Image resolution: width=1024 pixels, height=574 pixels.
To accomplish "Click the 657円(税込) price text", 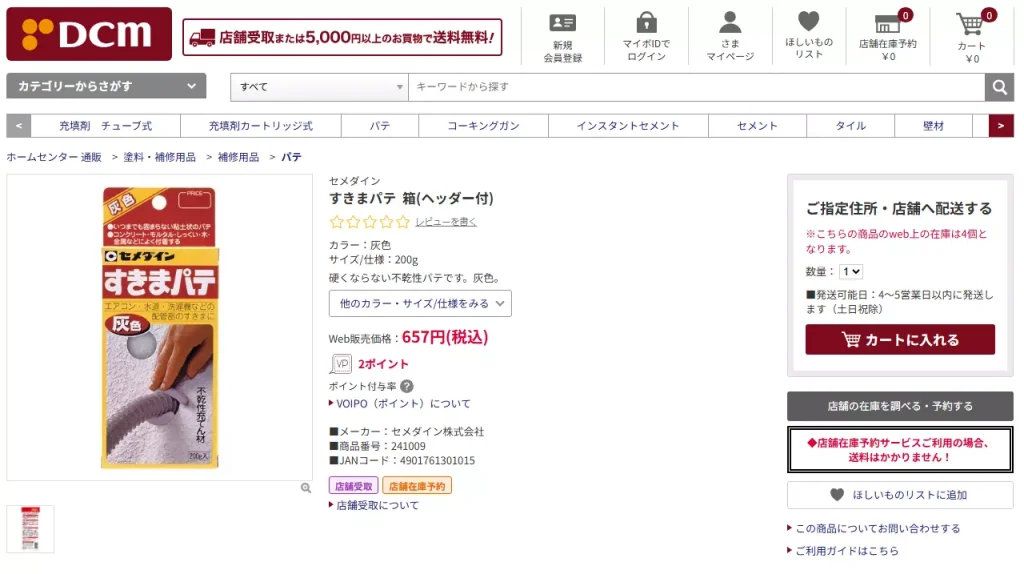I will pos(445,338).
